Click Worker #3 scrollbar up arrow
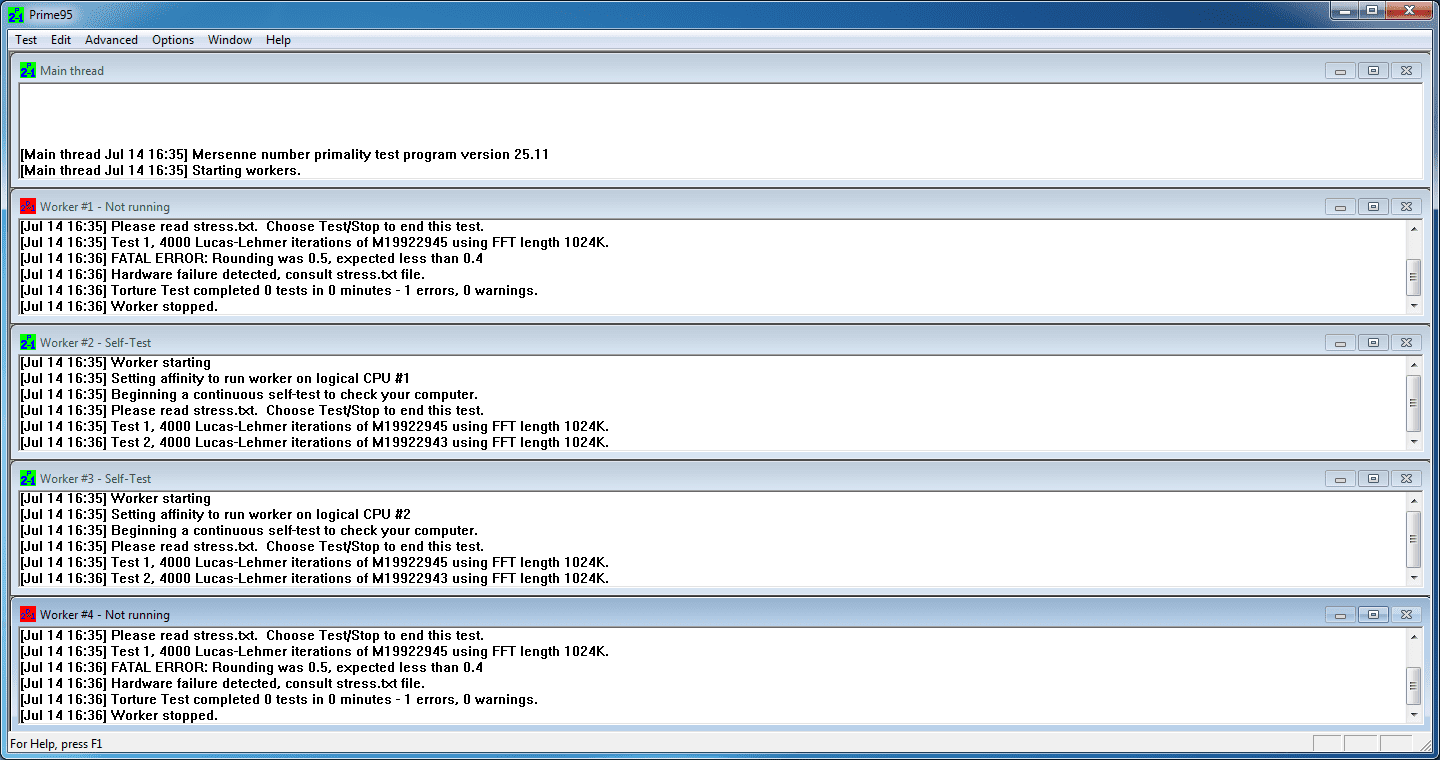1440x760 pixels. [1413, 500]
